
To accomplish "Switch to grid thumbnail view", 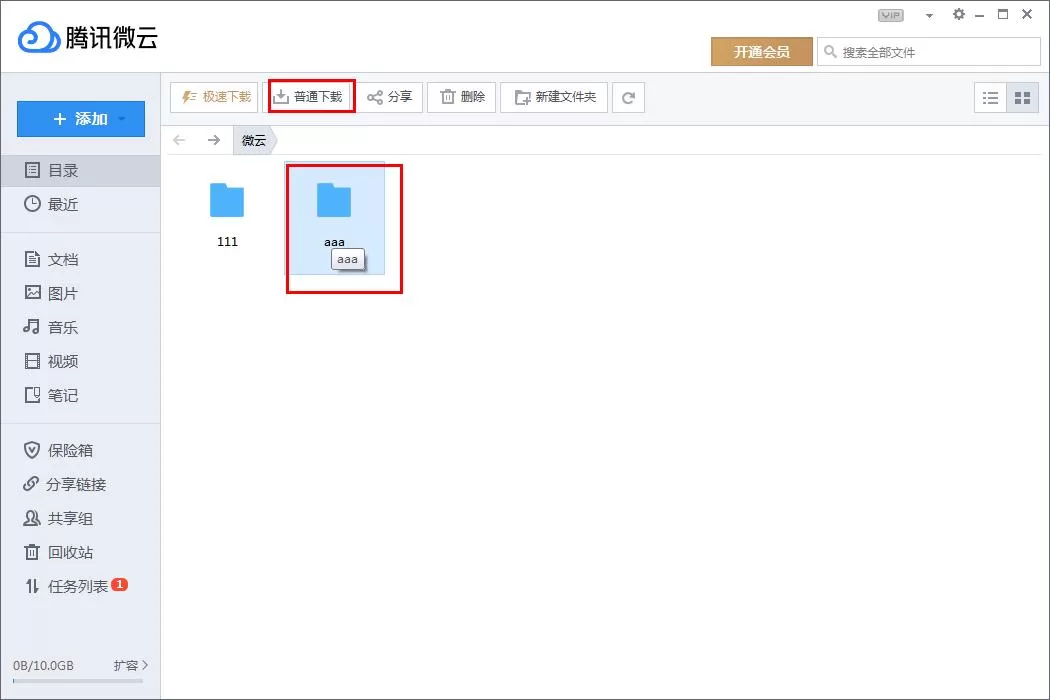I will coord(1023,98).
